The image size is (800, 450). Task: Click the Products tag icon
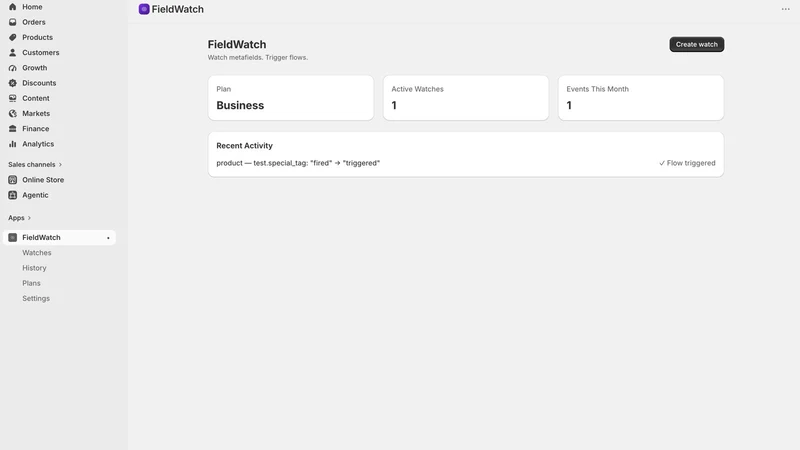13,37
